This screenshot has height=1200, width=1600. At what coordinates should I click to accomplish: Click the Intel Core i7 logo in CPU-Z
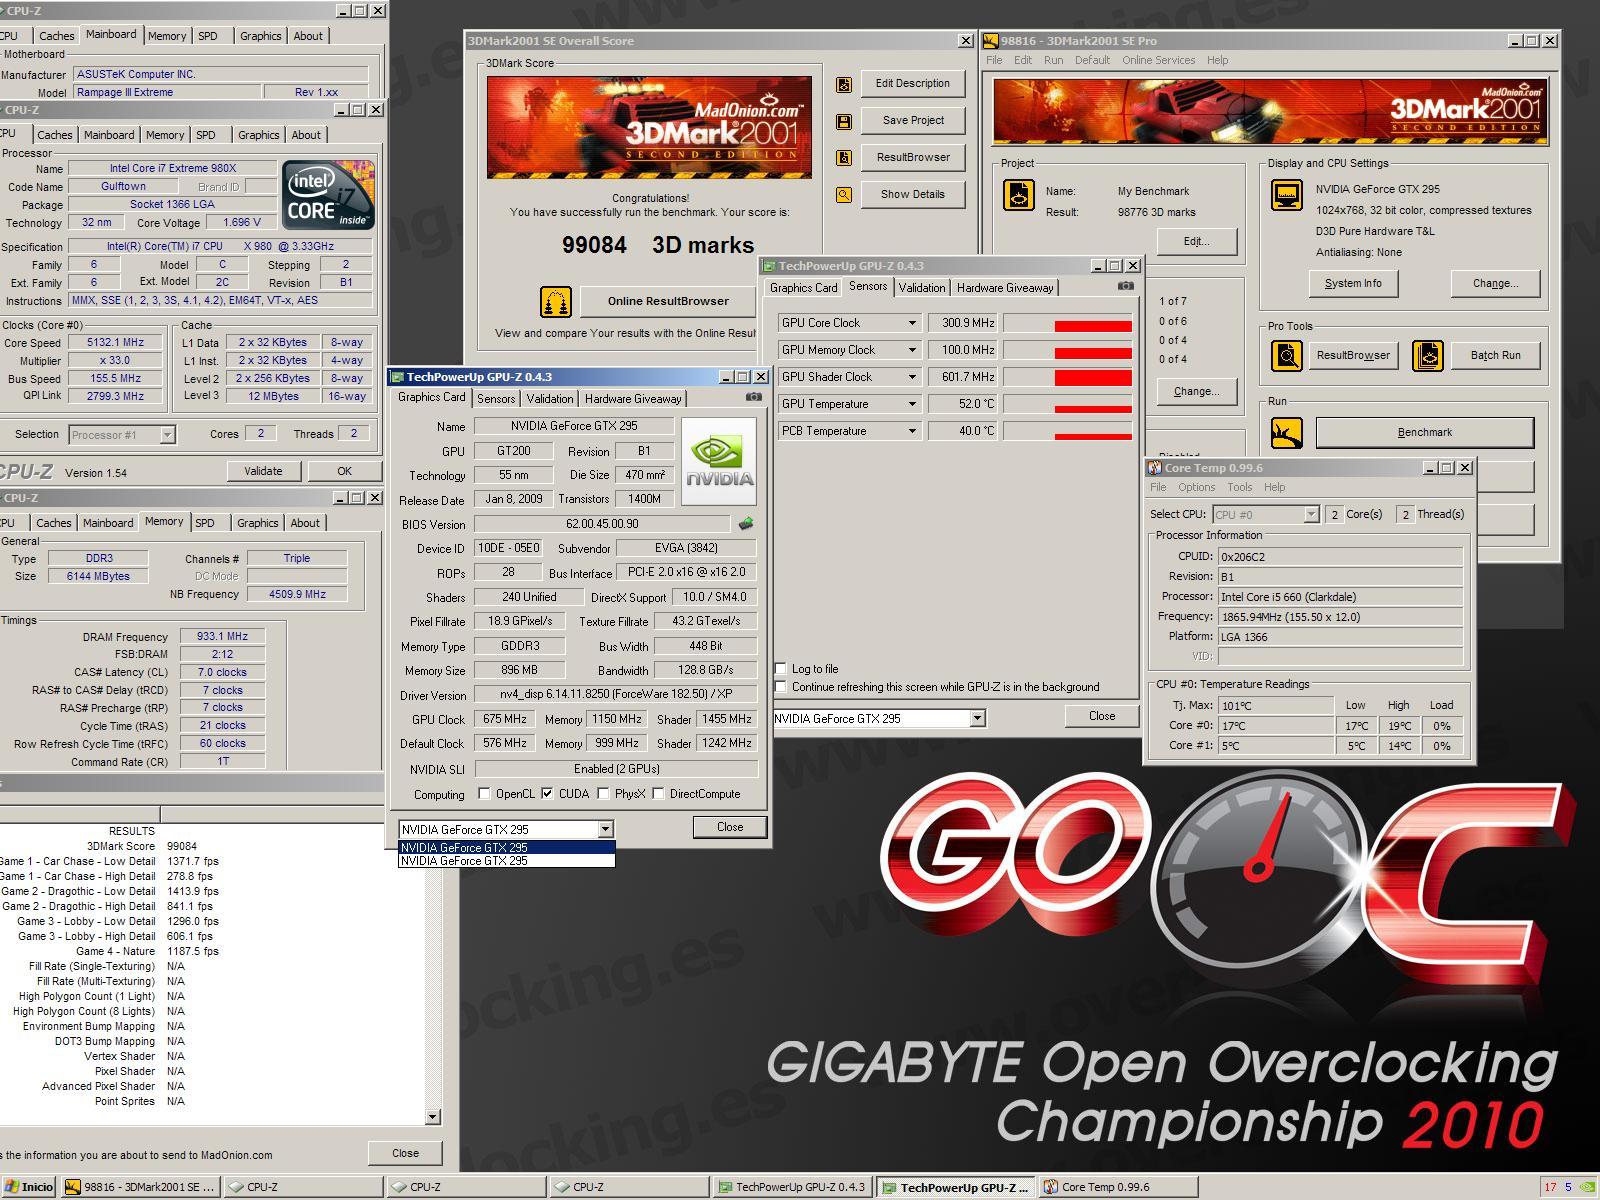329,194
